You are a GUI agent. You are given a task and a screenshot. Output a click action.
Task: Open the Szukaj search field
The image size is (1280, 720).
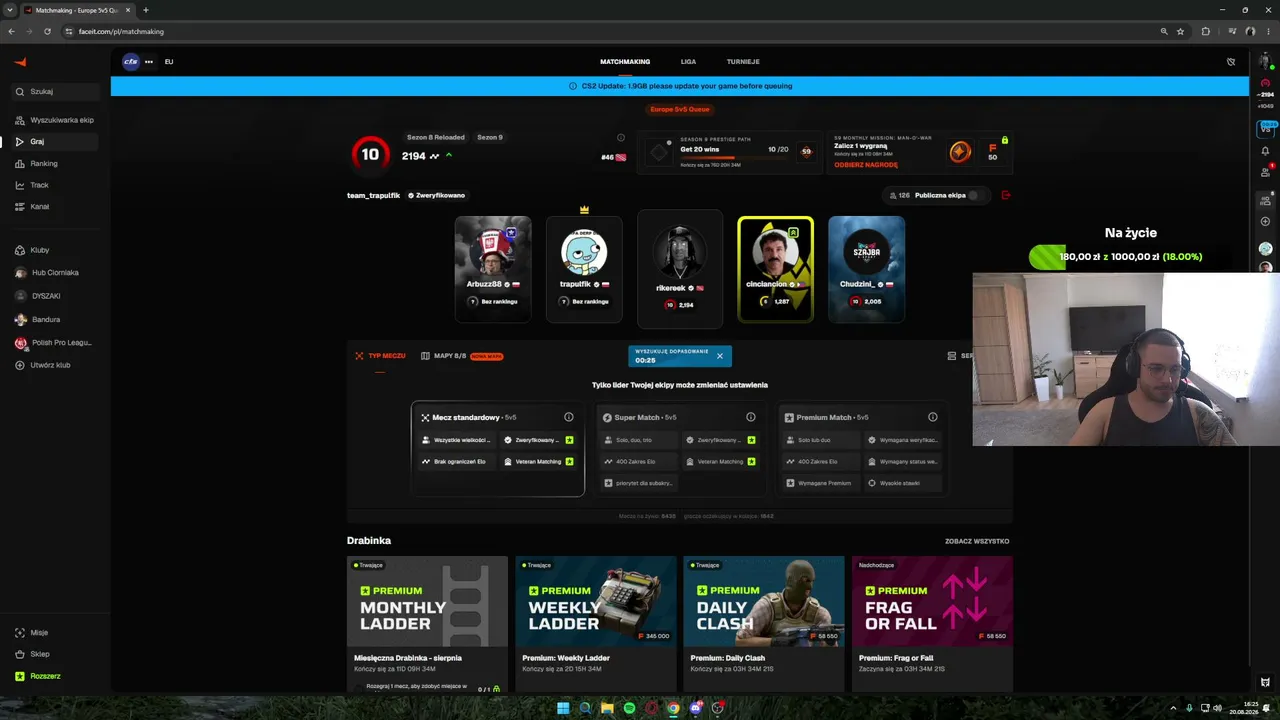click(56, 92)
